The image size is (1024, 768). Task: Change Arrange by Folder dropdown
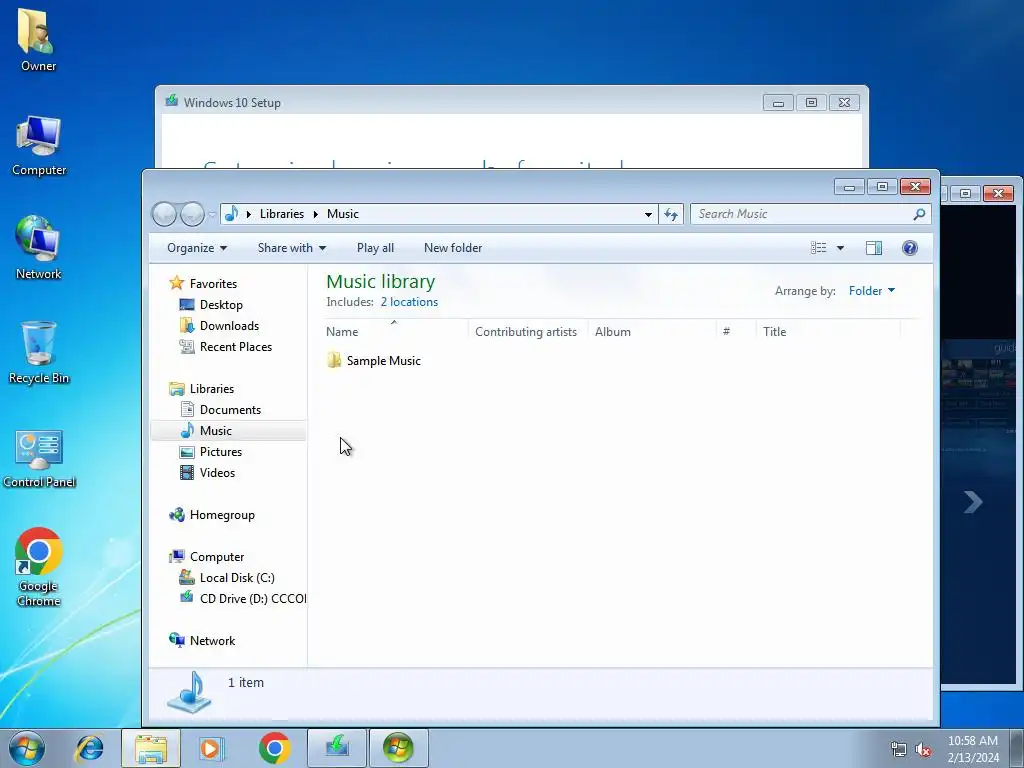pos(872,291)
